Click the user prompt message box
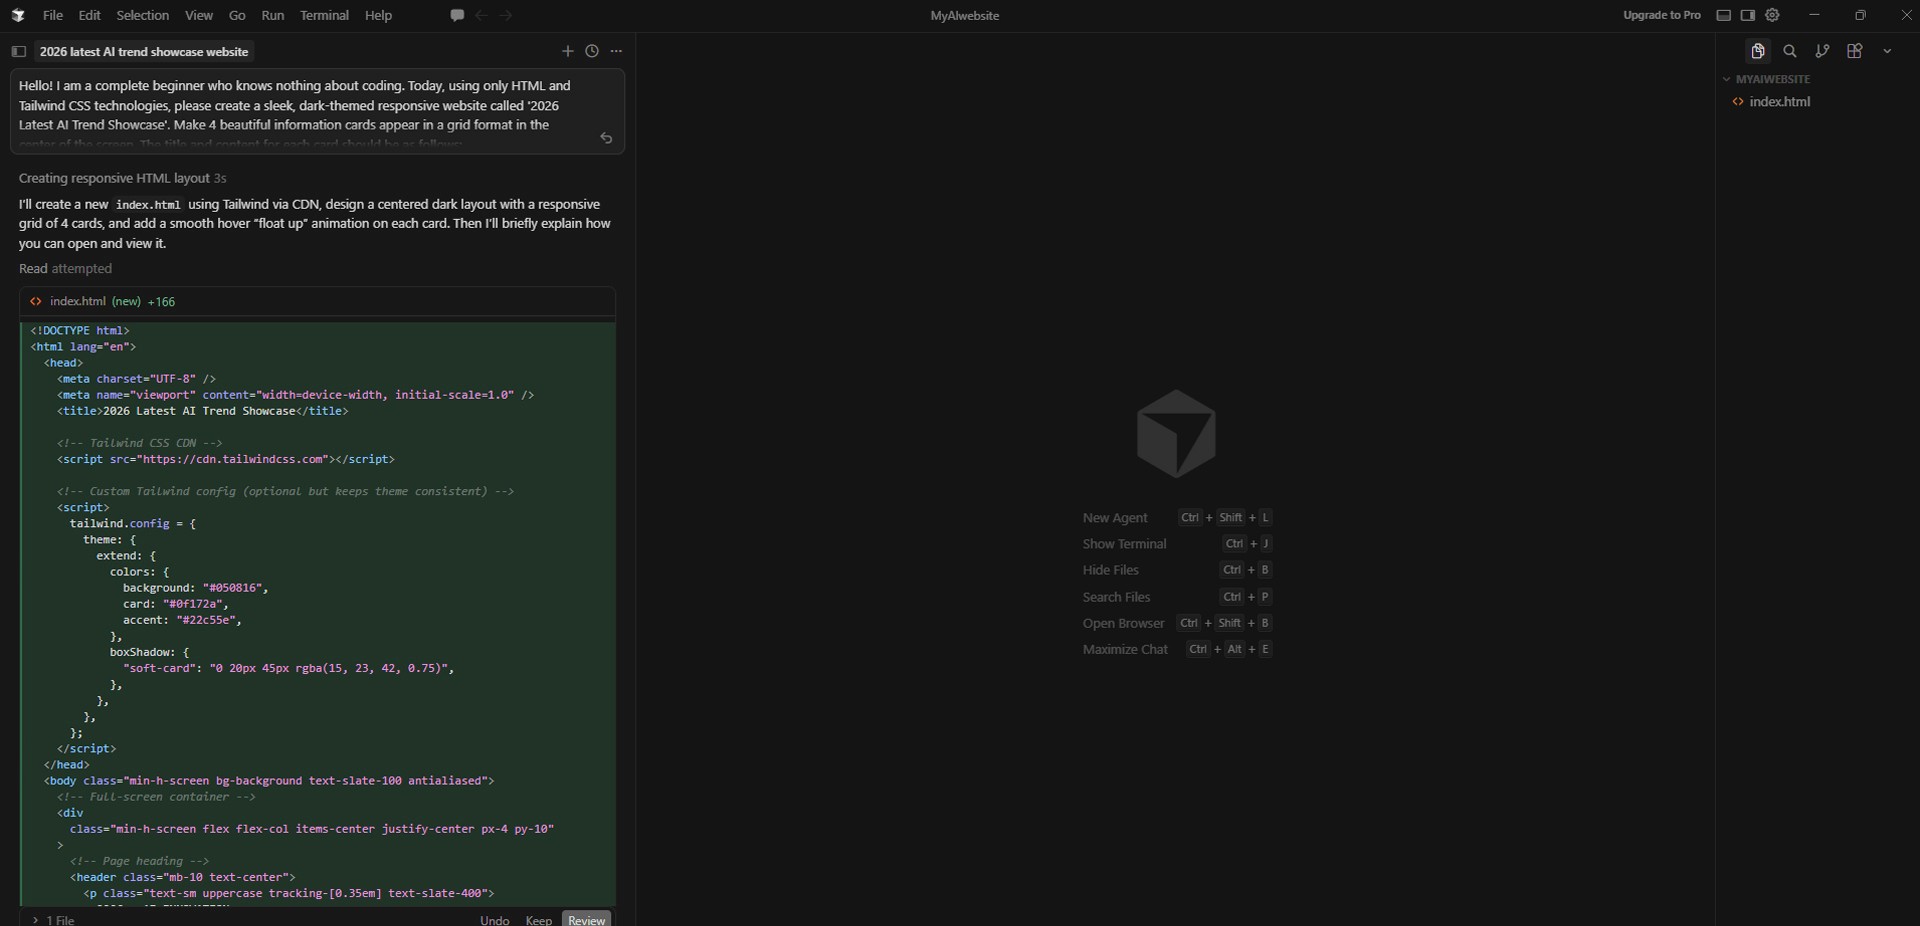Screen dimensions: 1920x926 point(317,111)
